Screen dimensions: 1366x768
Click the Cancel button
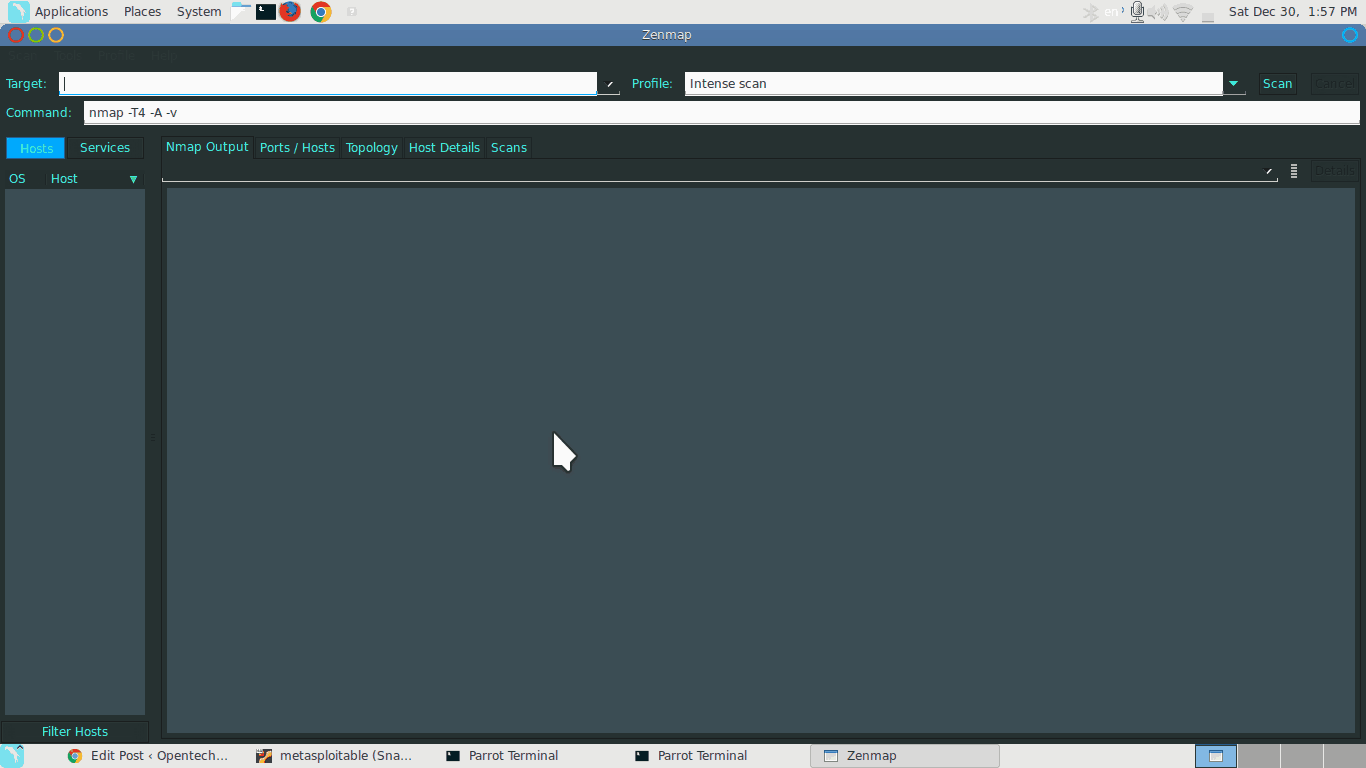tap(1335, 84)
